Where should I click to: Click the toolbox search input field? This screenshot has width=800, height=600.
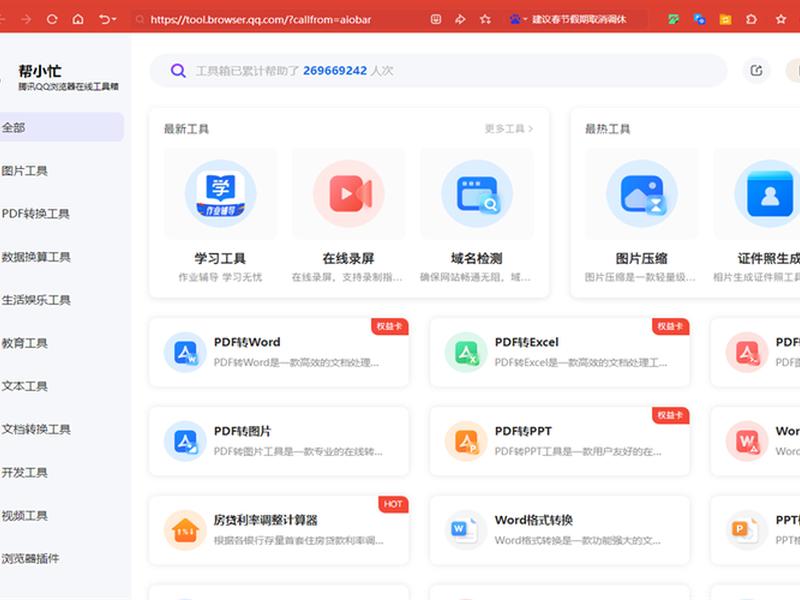pos(438,70)
